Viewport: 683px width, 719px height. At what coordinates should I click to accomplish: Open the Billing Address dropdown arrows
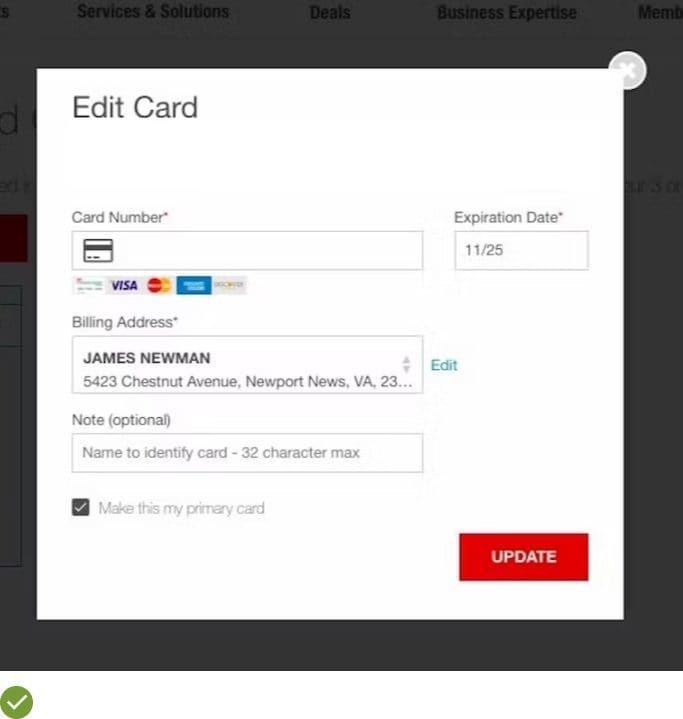406,365
